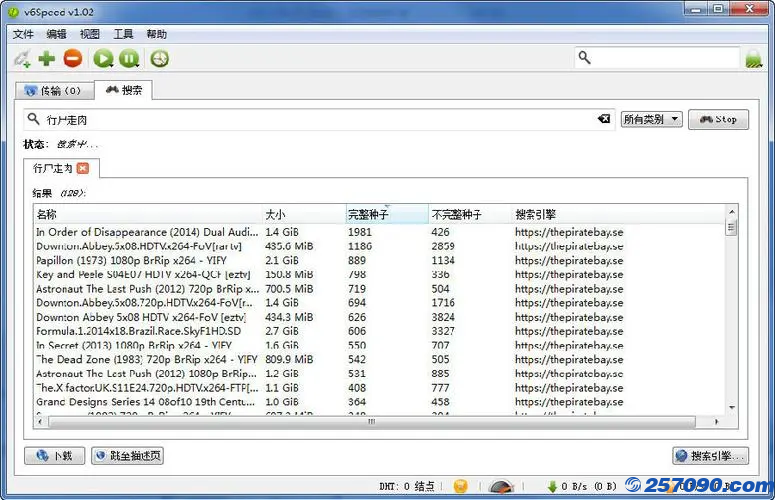Select Downton.Abbey.5x08.HDTV.x264-FoV[rartv] row
775x500 pixels.
[x=379, y=246]
